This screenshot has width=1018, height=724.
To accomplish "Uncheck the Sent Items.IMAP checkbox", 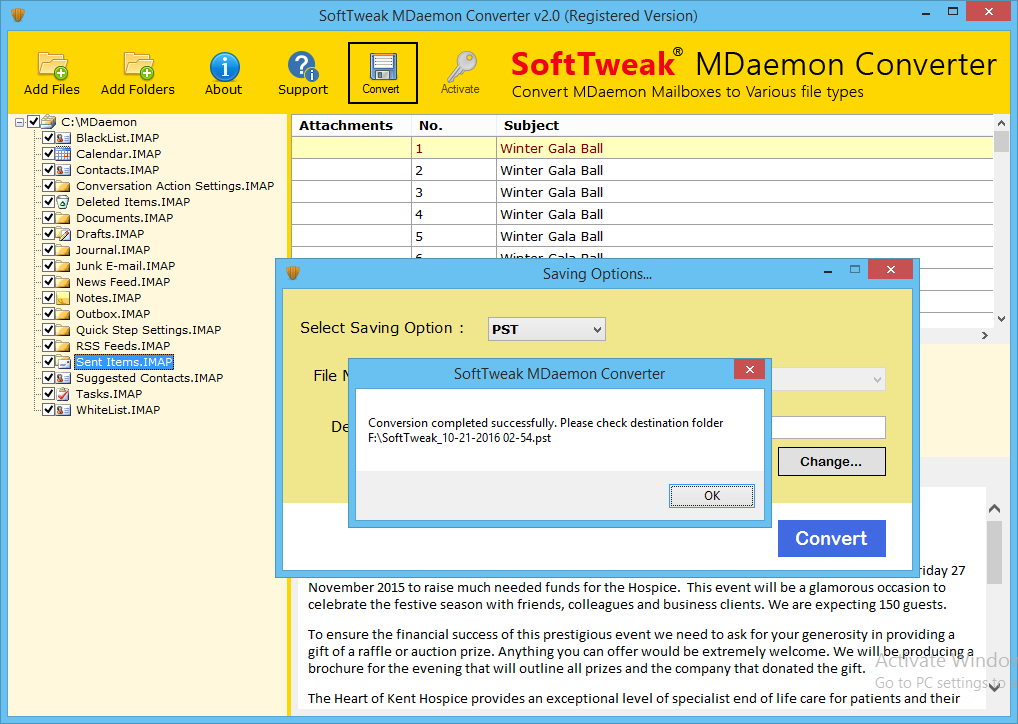I will tap(48, 362).
